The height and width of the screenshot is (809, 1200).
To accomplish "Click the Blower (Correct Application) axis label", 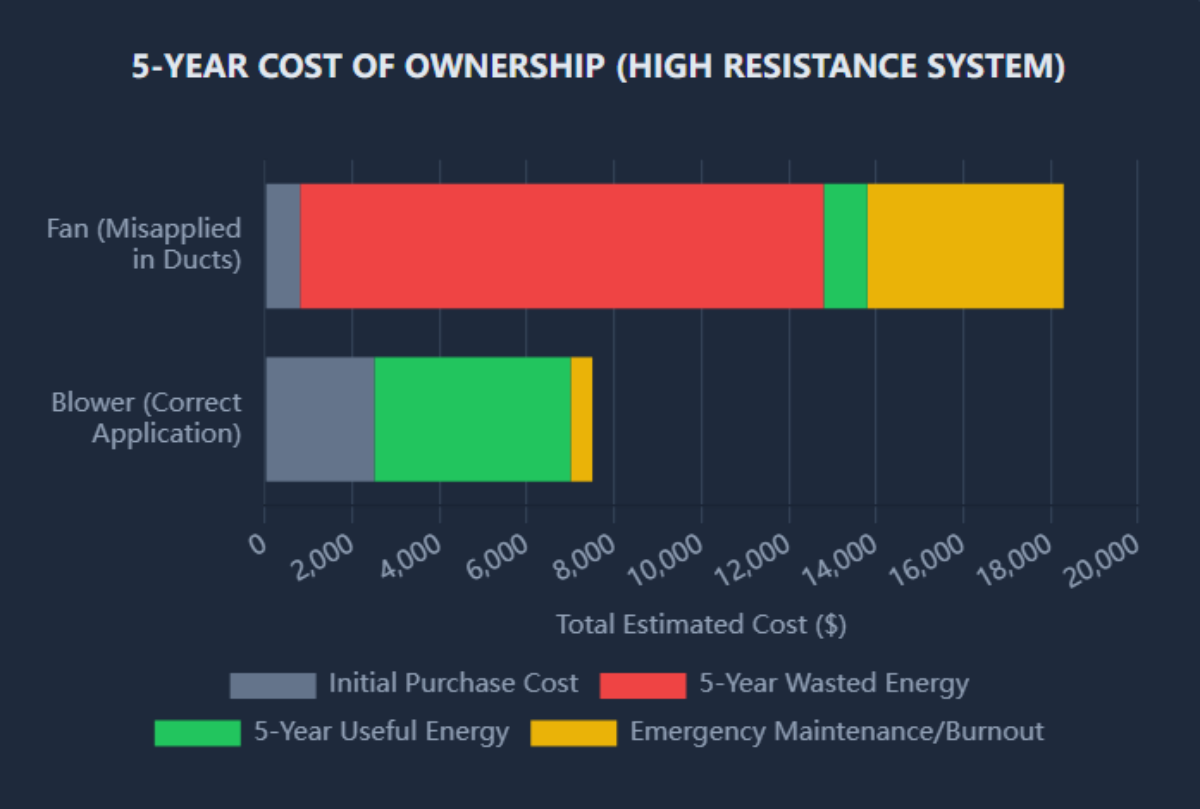I will (146, 417).
